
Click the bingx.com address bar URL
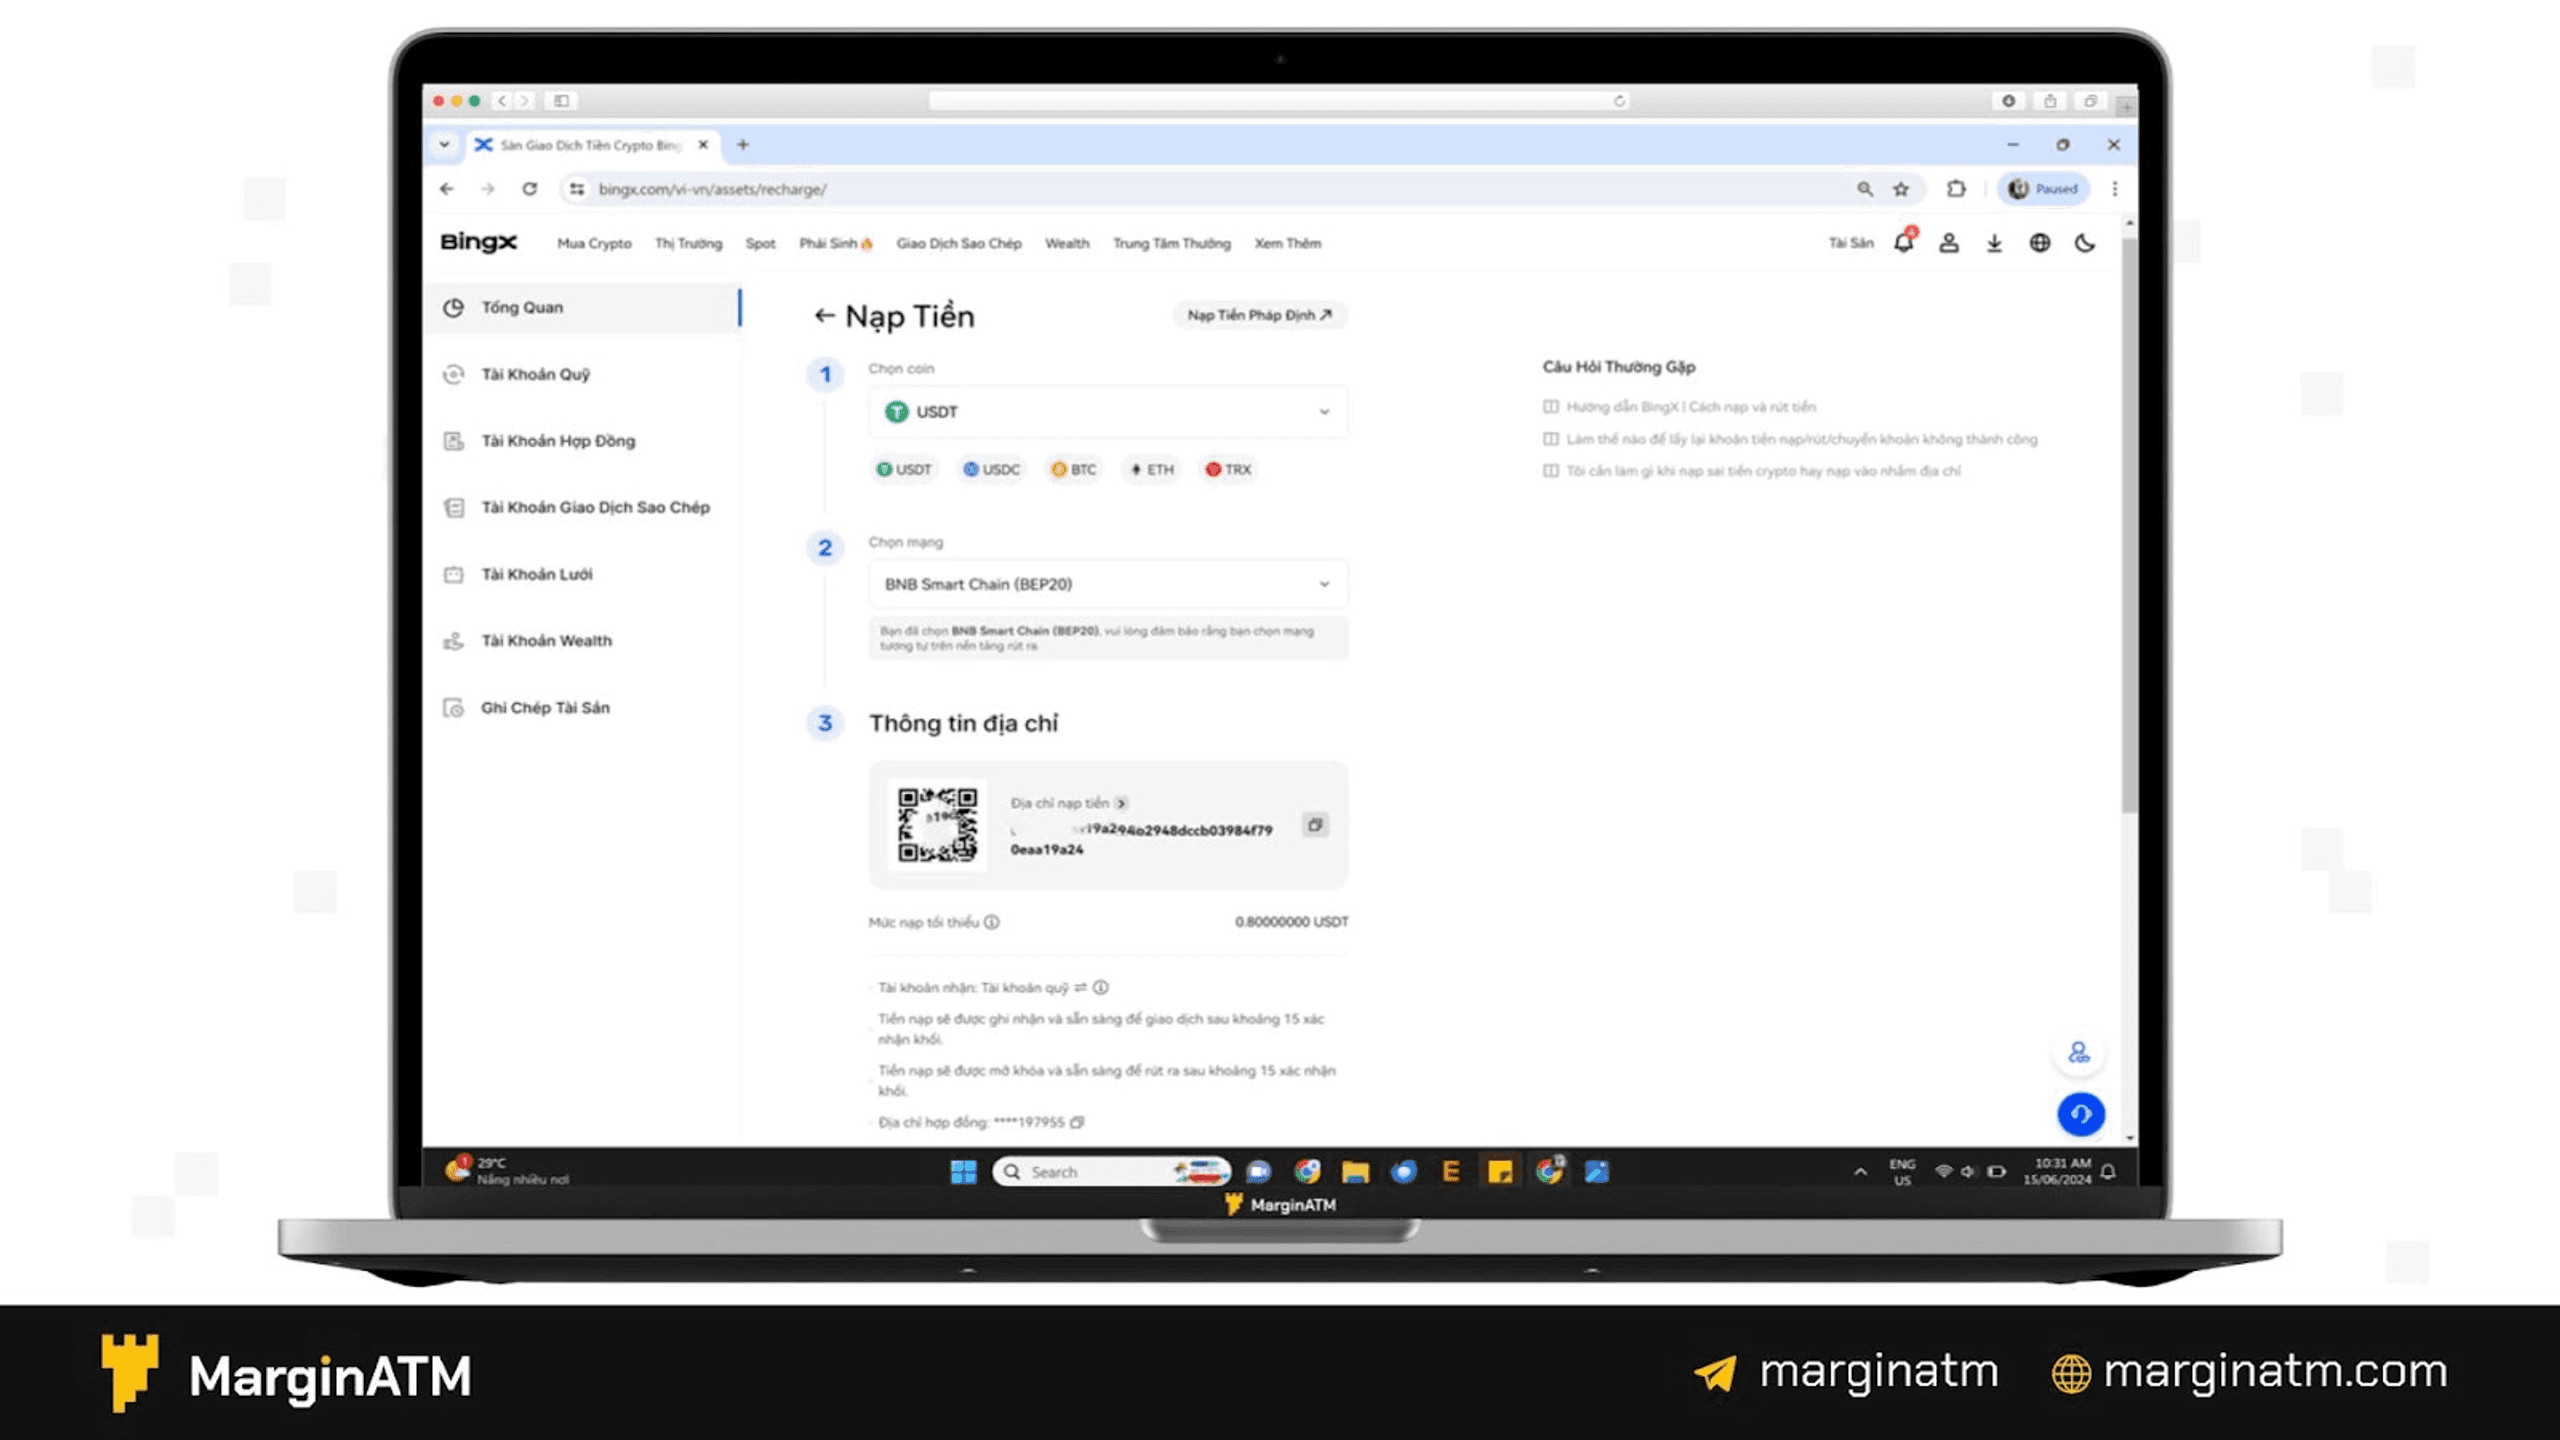(713, 189)
